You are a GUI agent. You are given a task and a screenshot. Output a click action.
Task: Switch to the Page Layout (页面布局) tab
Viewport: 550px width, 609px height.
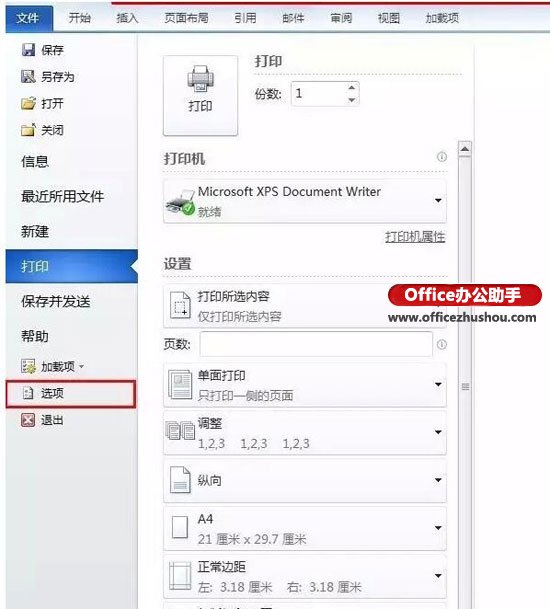(x=186, y=18)
